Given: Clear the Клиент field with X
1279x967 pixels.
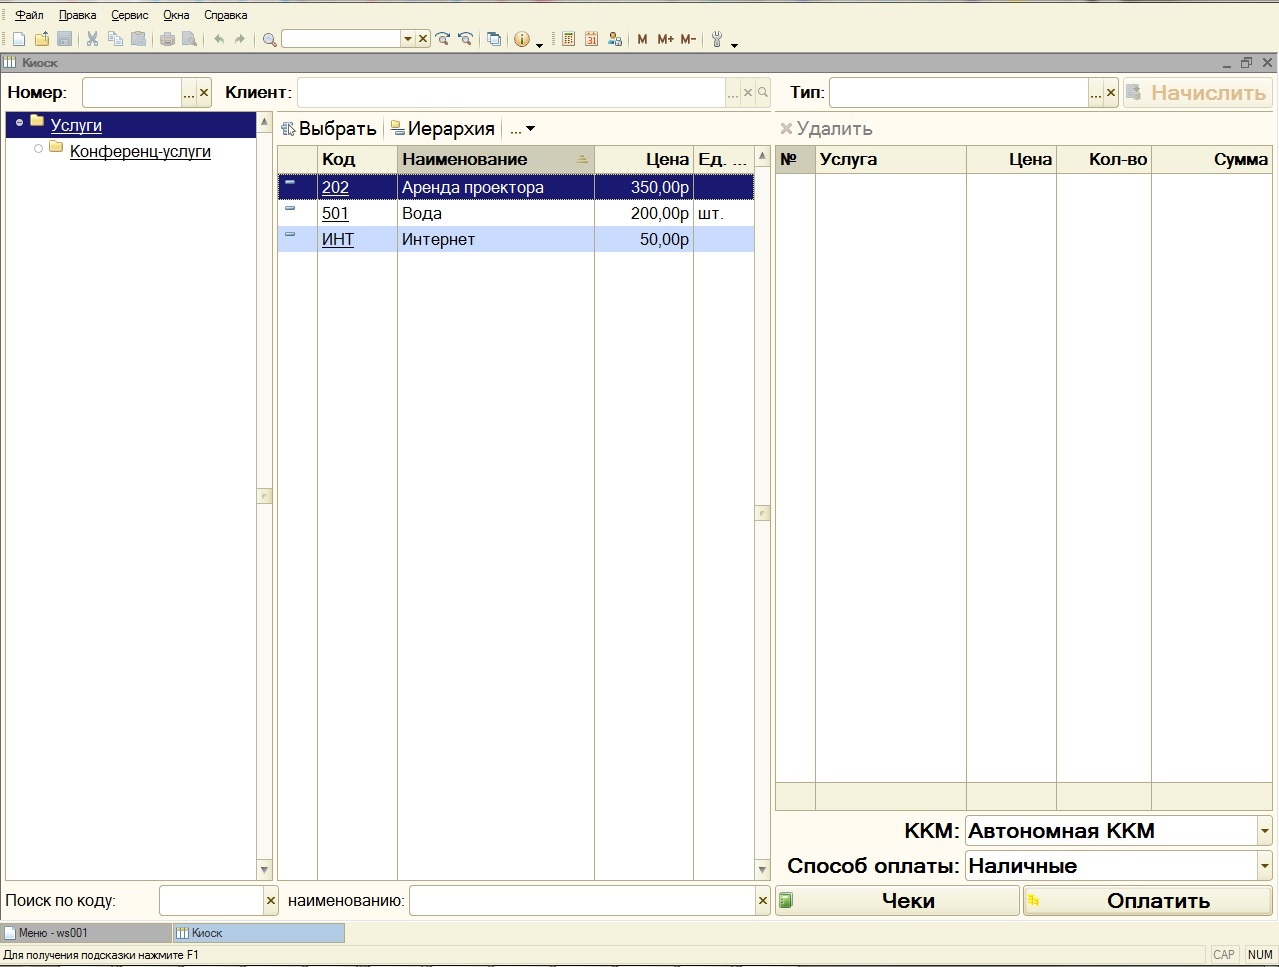Looking at the screenshot, I should click(747, 92).
